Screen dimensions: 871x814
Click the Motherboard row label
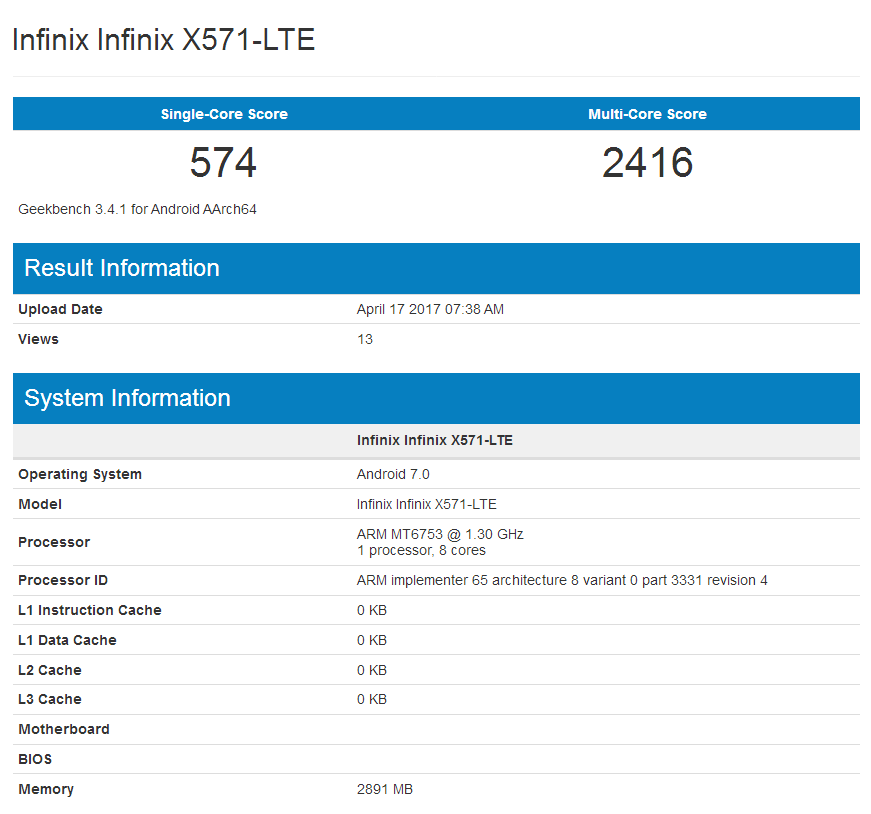click(x=64, y=729)
